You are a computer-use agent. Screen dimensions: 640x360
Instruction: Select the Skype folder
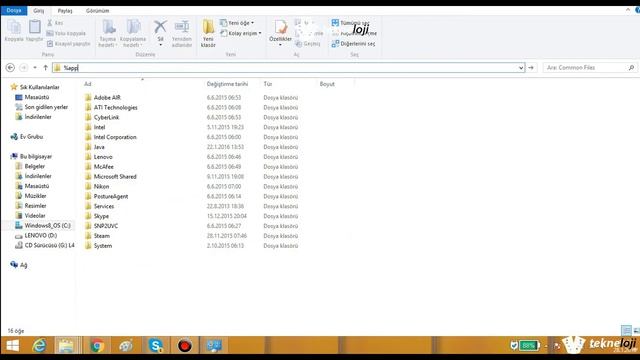click(x=97, y=216)
